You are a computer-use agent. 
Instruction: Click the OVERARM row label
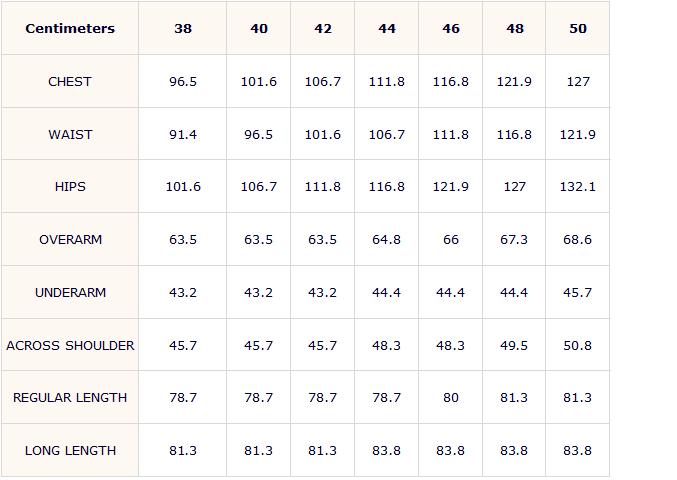tap(70, 240)
